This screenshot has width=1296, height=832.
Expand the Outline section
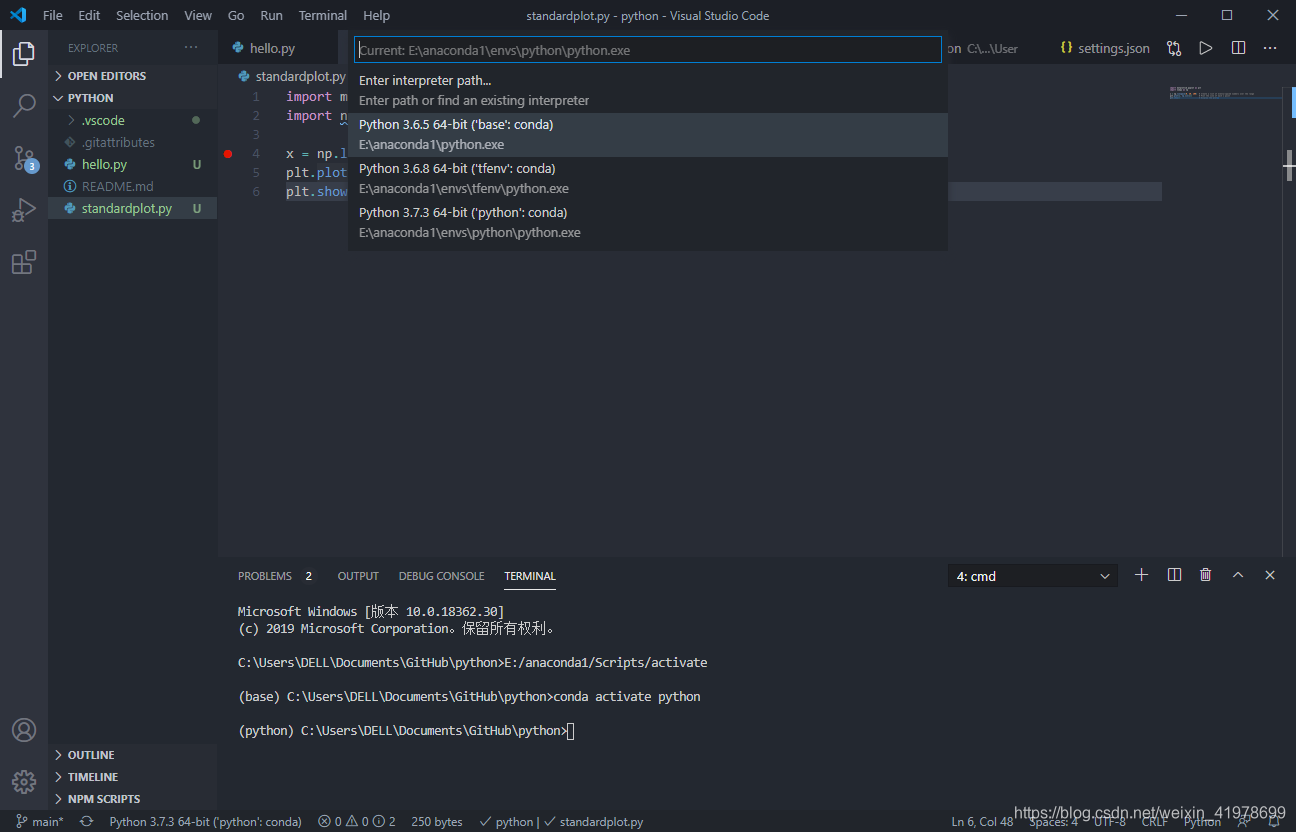pyautogui.click(x=132, y=755)
